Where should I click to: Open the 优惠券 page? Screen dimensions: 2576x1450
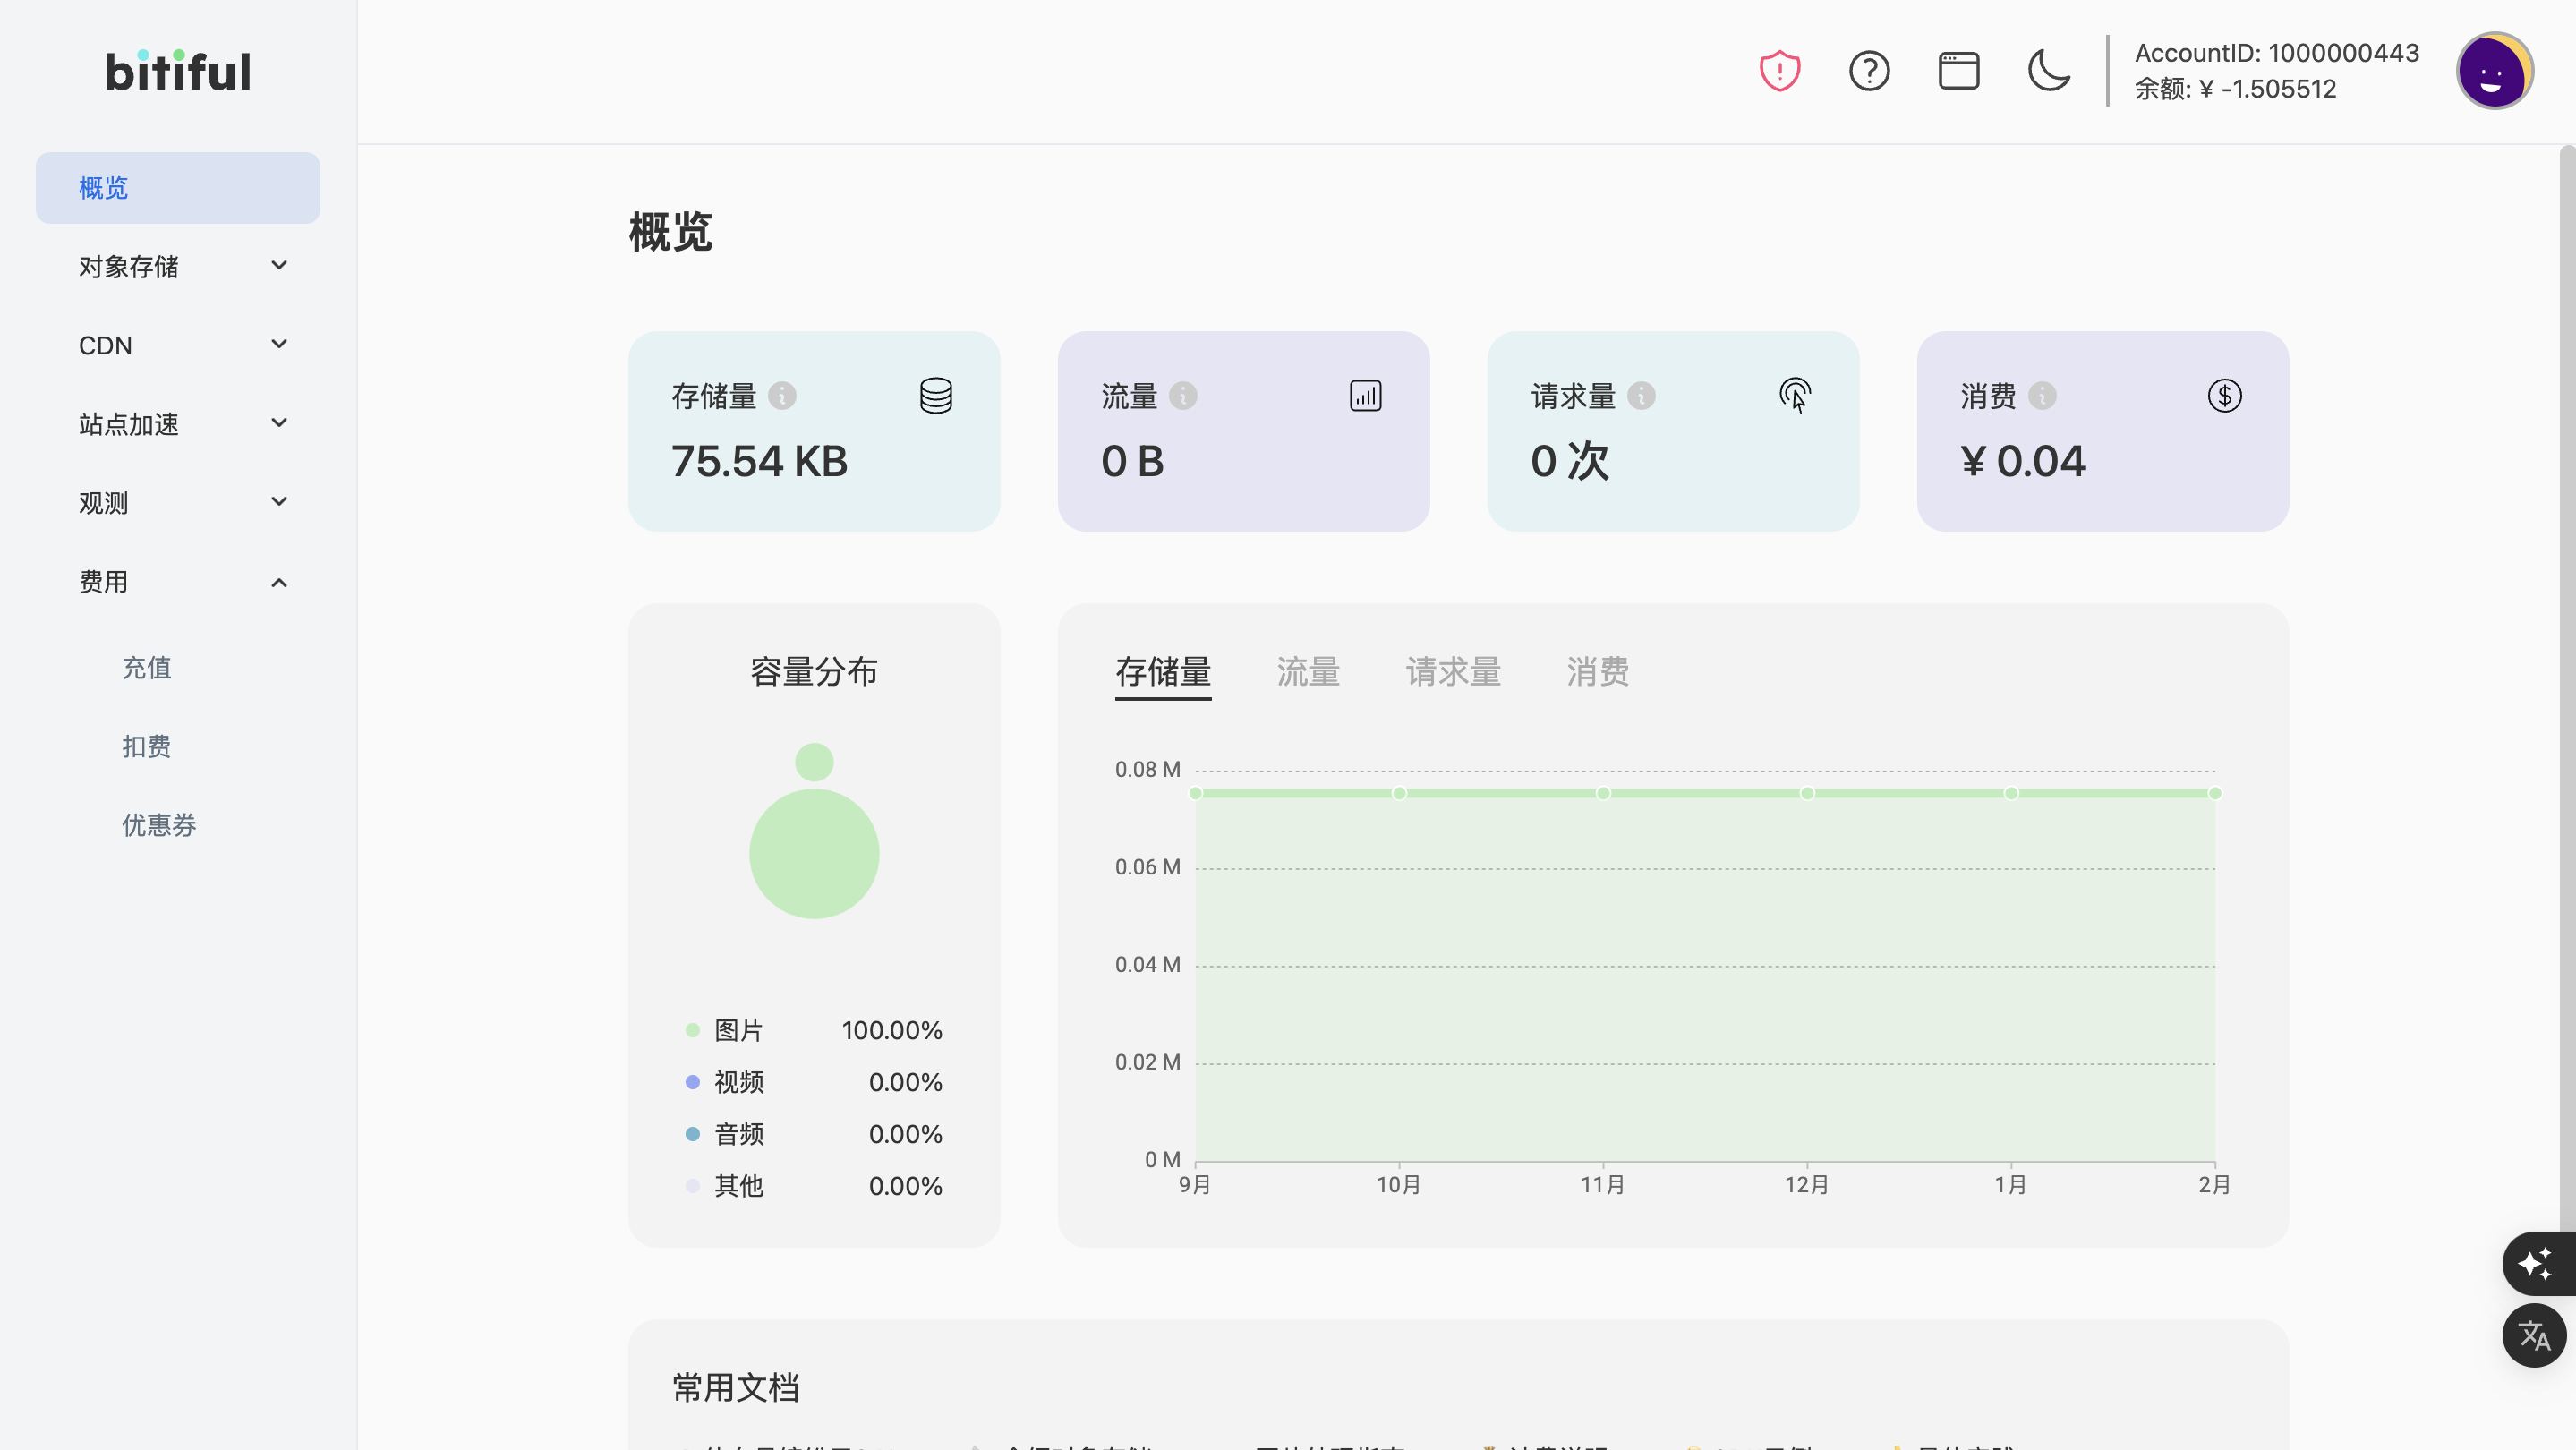(x=158, y=824)
